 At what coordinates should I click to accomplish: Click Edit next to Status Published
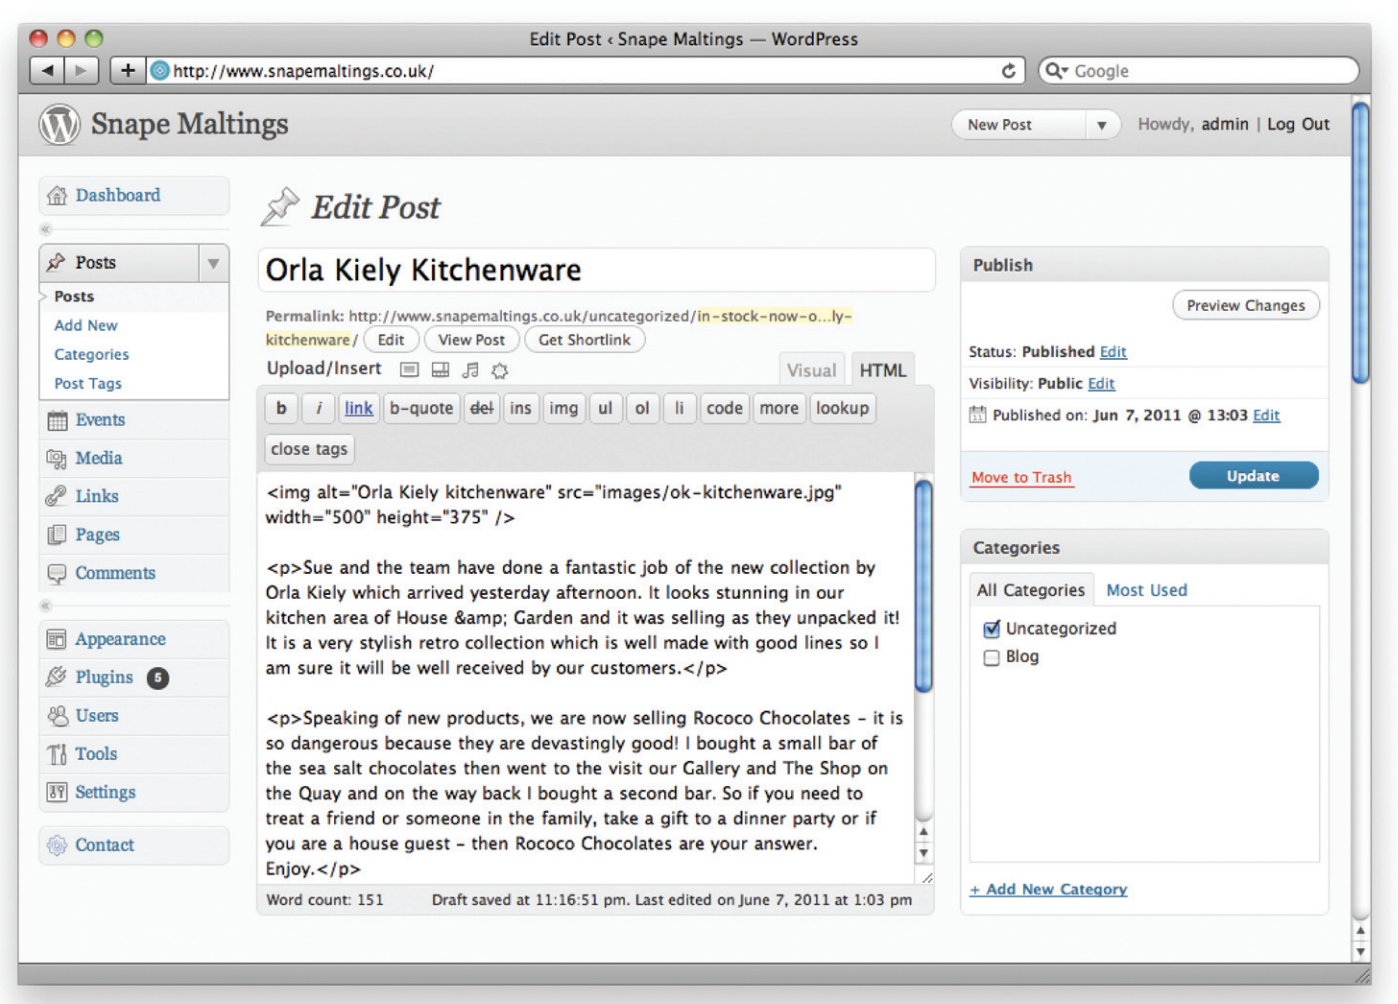[x=1113, y=352]
